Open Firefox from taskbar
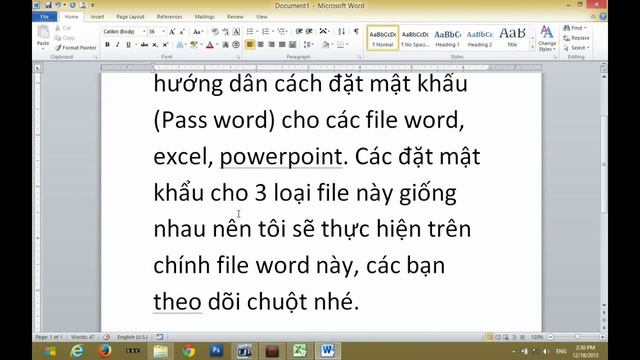Screen dimensions: 640x360 105,351
